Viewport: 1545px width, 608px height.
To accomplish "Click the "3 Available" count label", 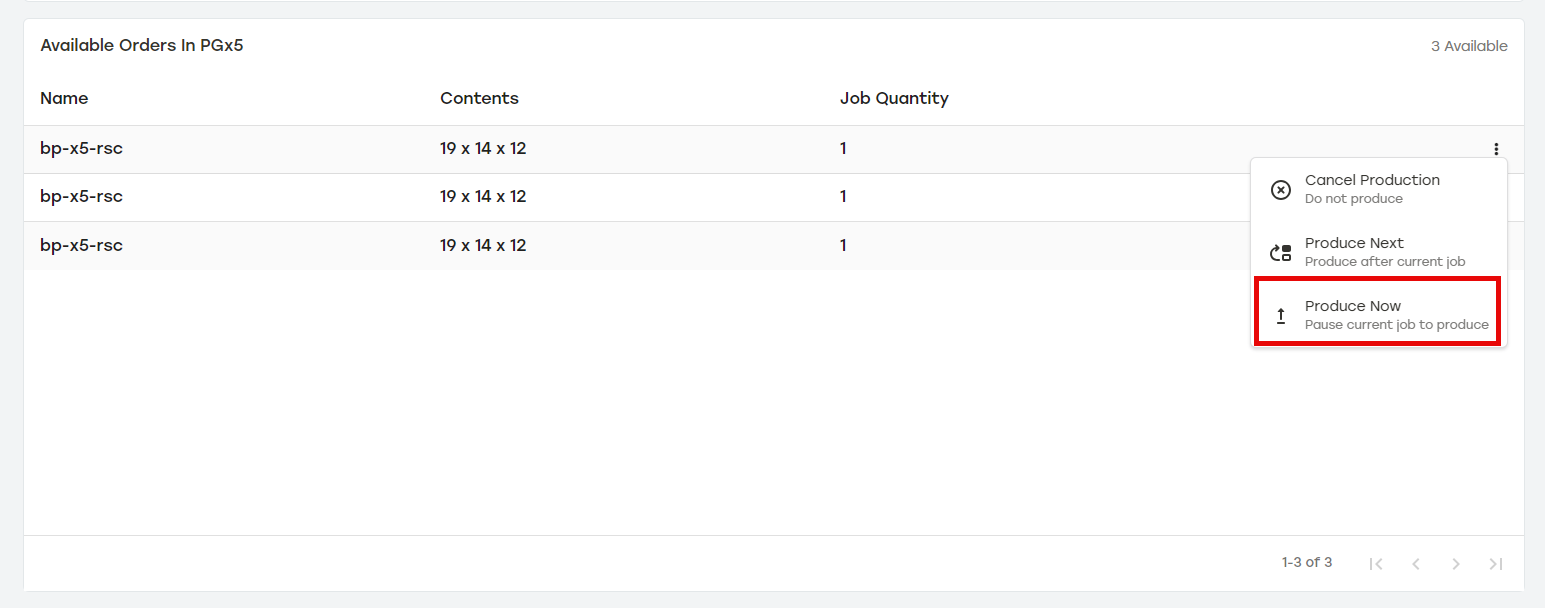I will coord(1468,46).
